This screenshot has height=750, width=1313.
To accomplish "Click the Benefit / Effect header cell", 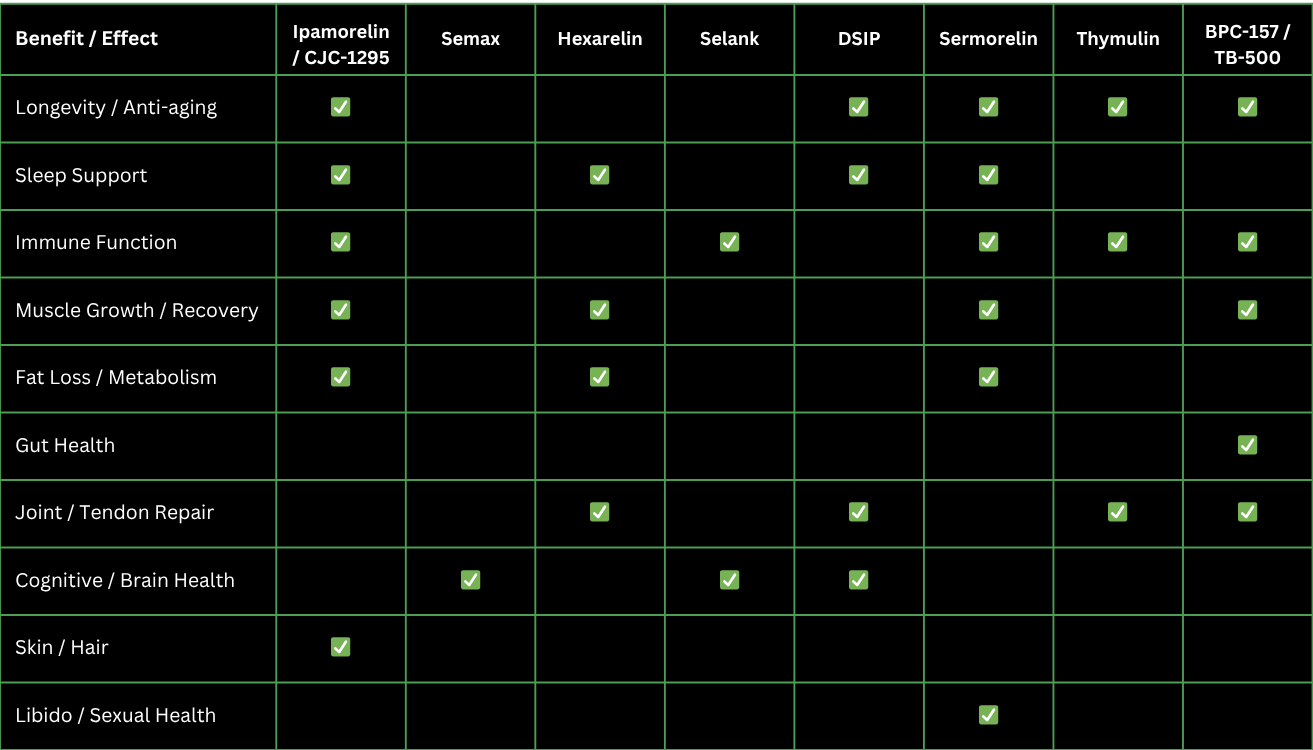I will [x=87, y=39].
